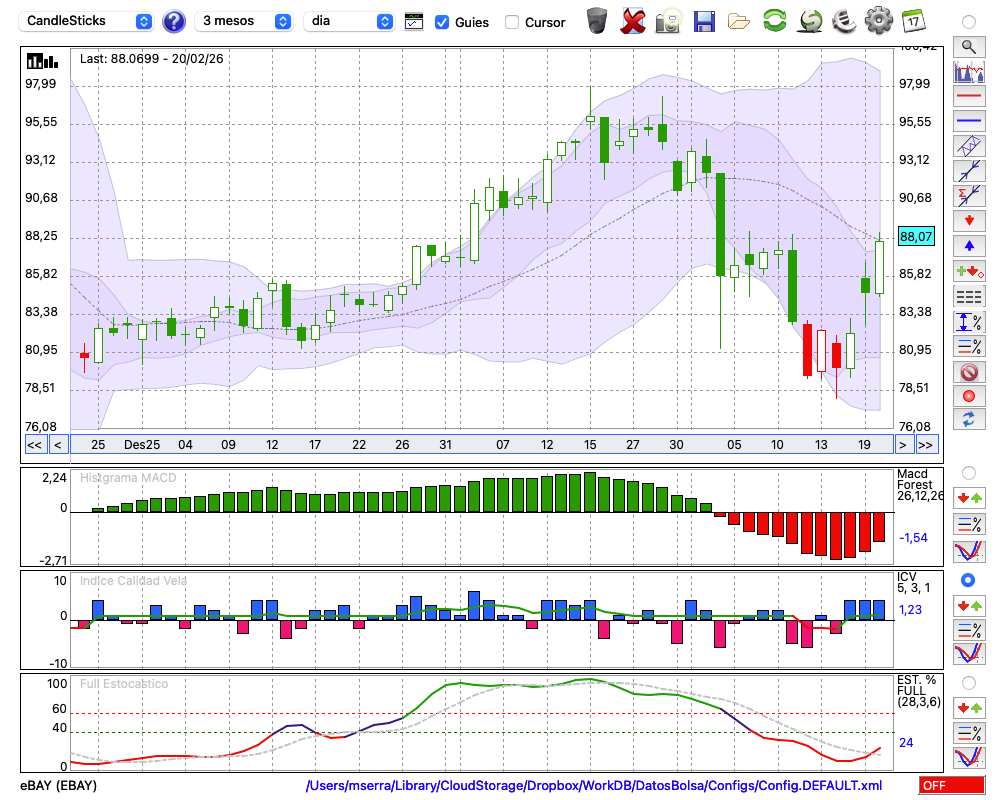Step back with the < button

(x=58, y=445)
